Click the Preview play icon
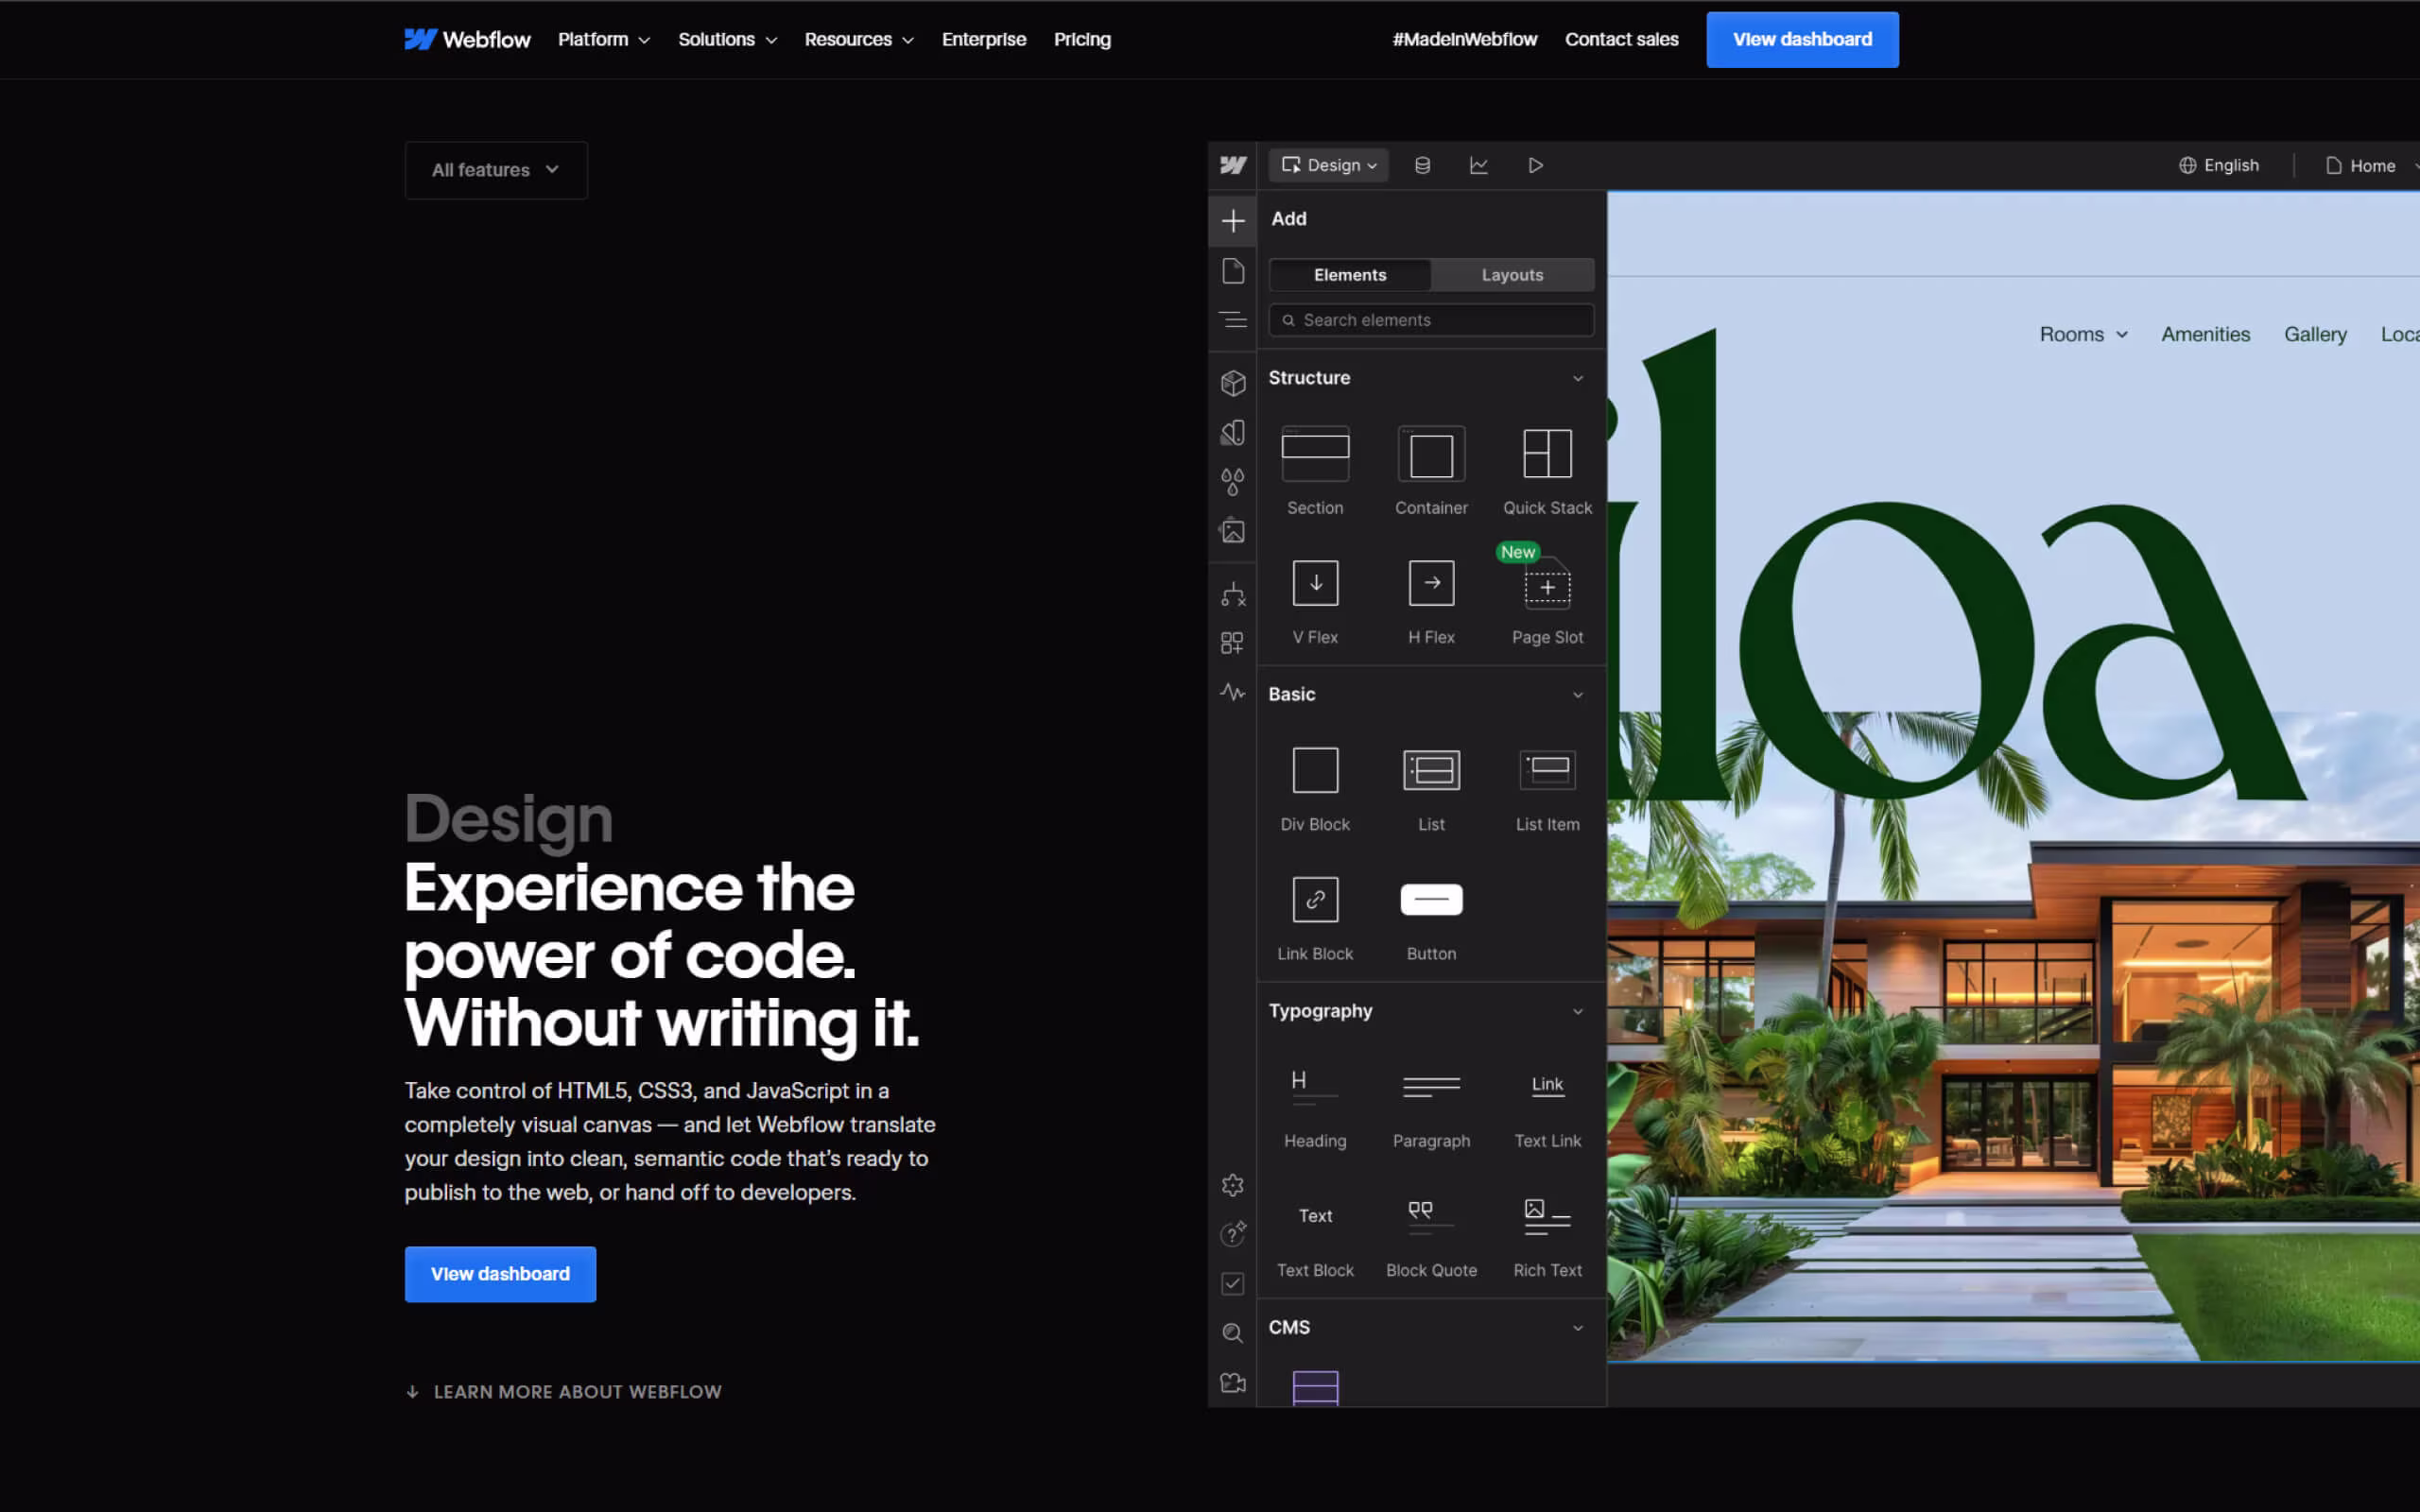This screenshot has height=1512, width=2420. (1536, 165)
